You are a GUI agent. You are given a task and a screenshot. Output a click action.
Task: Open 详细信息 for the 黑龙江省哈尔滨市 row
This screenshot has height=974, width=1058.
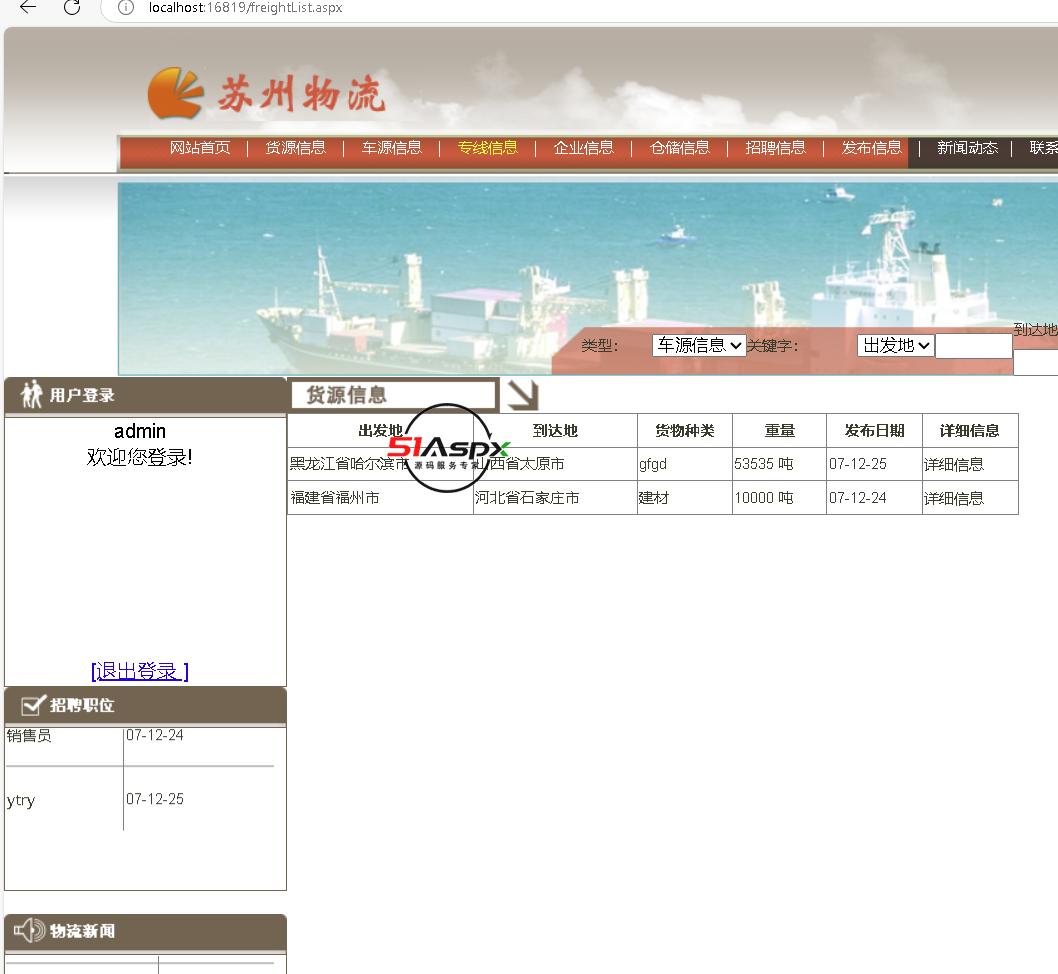click(953, 464)
